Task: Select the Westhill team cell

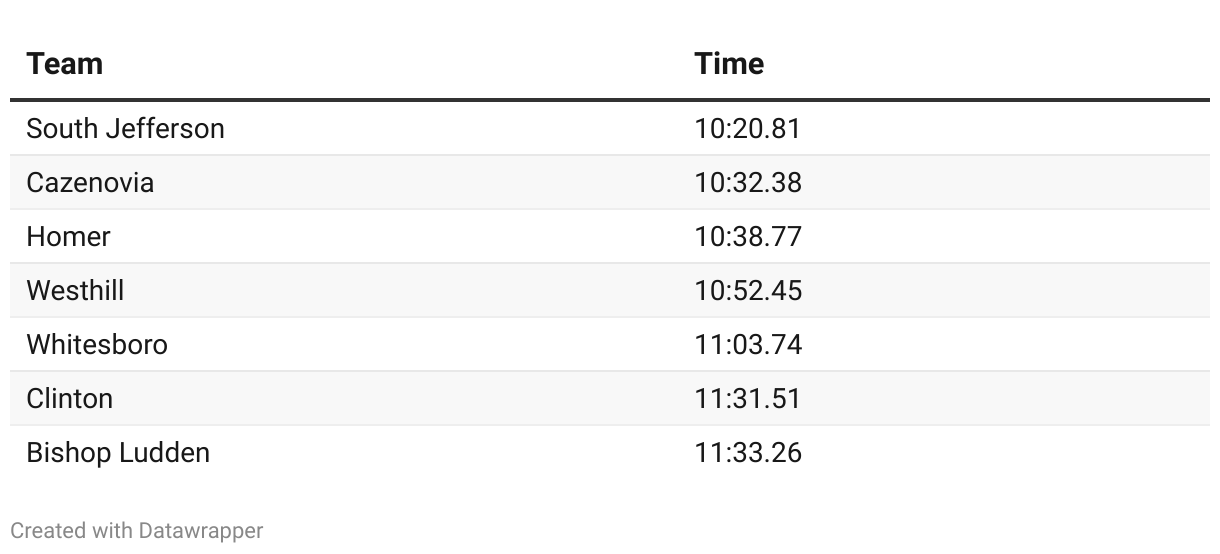Action: (x=75, y=291)
